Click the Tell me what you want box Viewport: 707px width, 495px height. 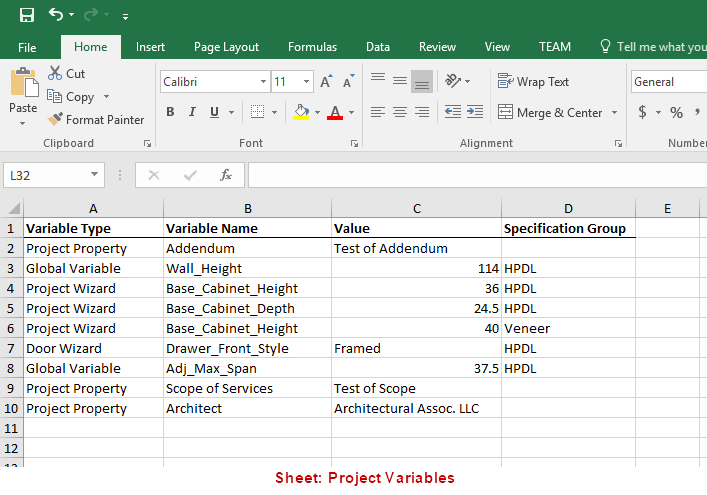653,47
